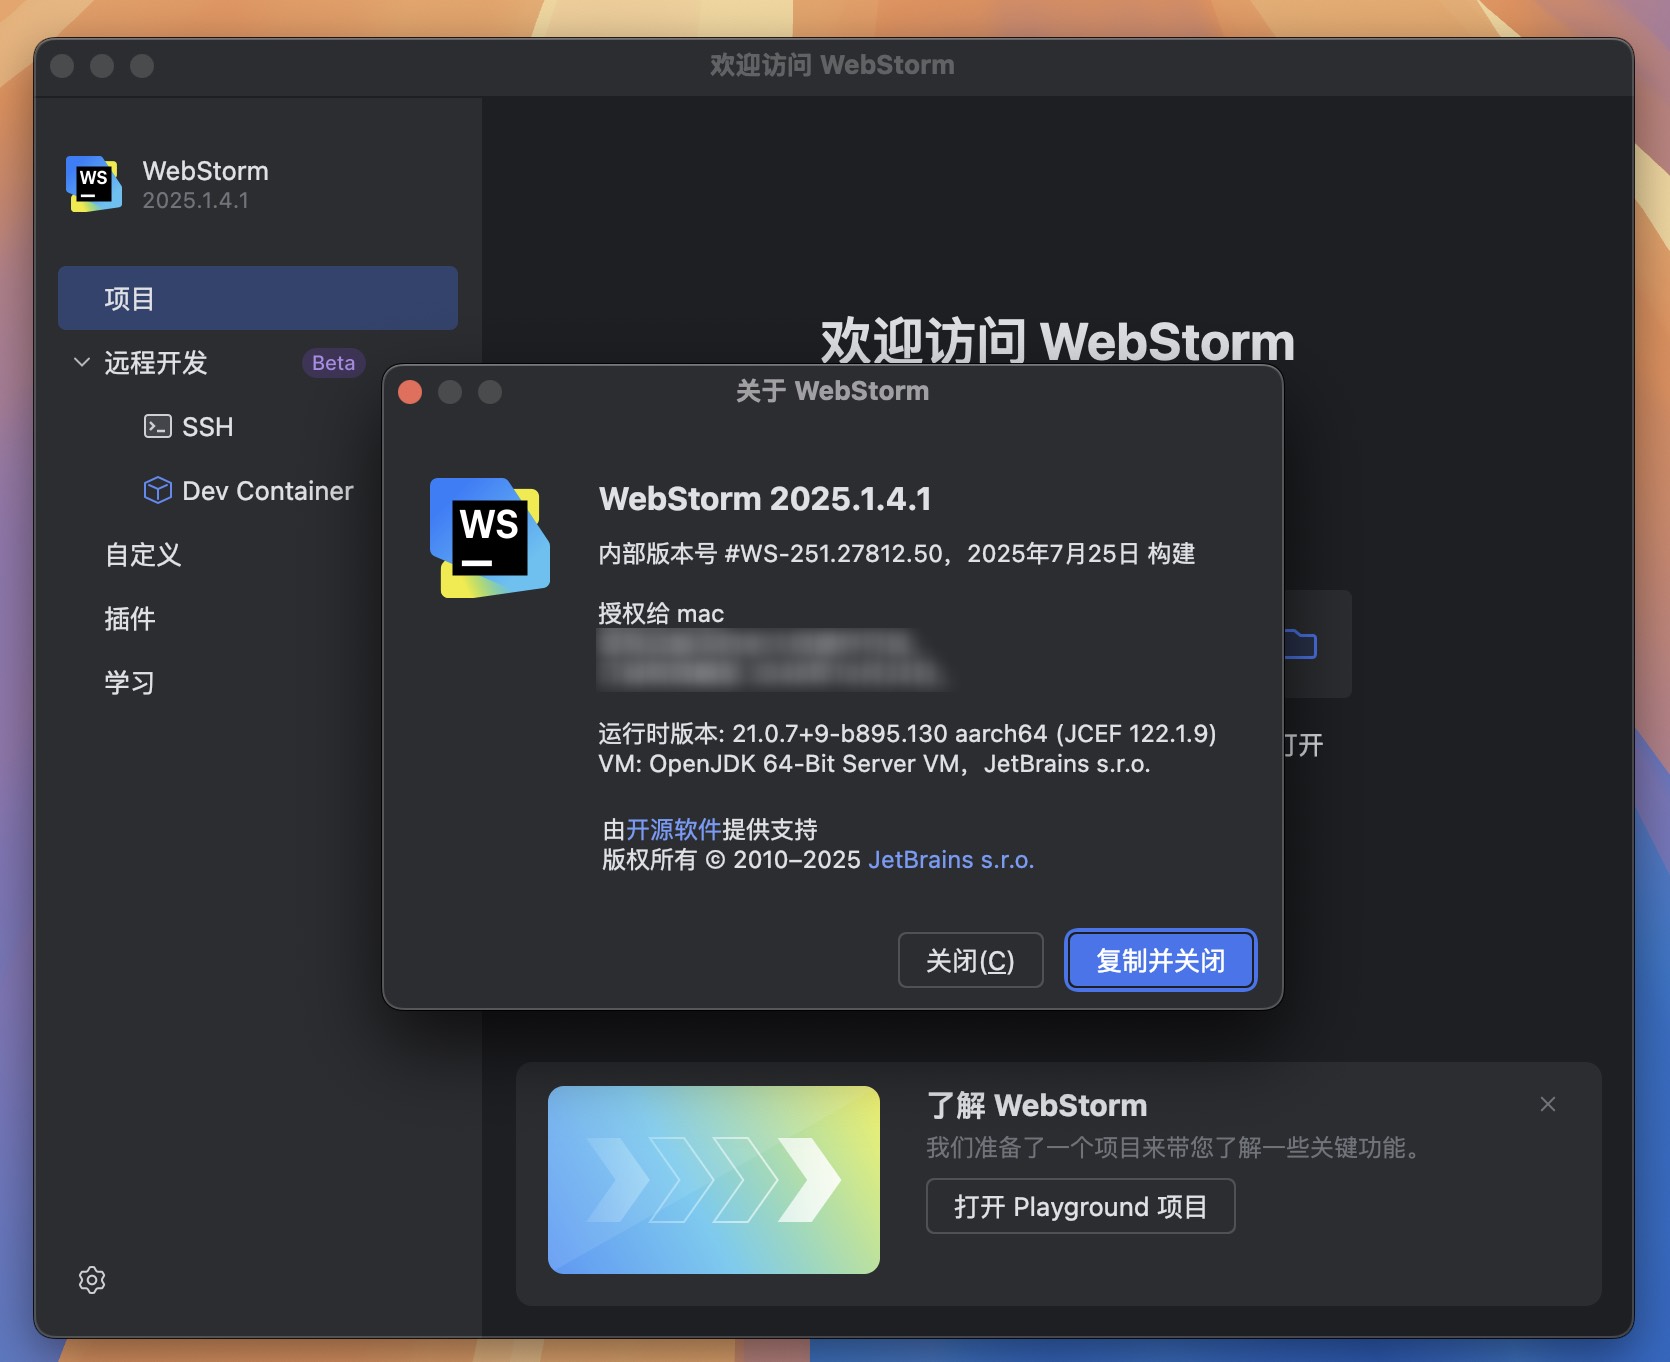Collapse the 远程开发 section
This screenshot has width=1670, height=1362.
80,363
